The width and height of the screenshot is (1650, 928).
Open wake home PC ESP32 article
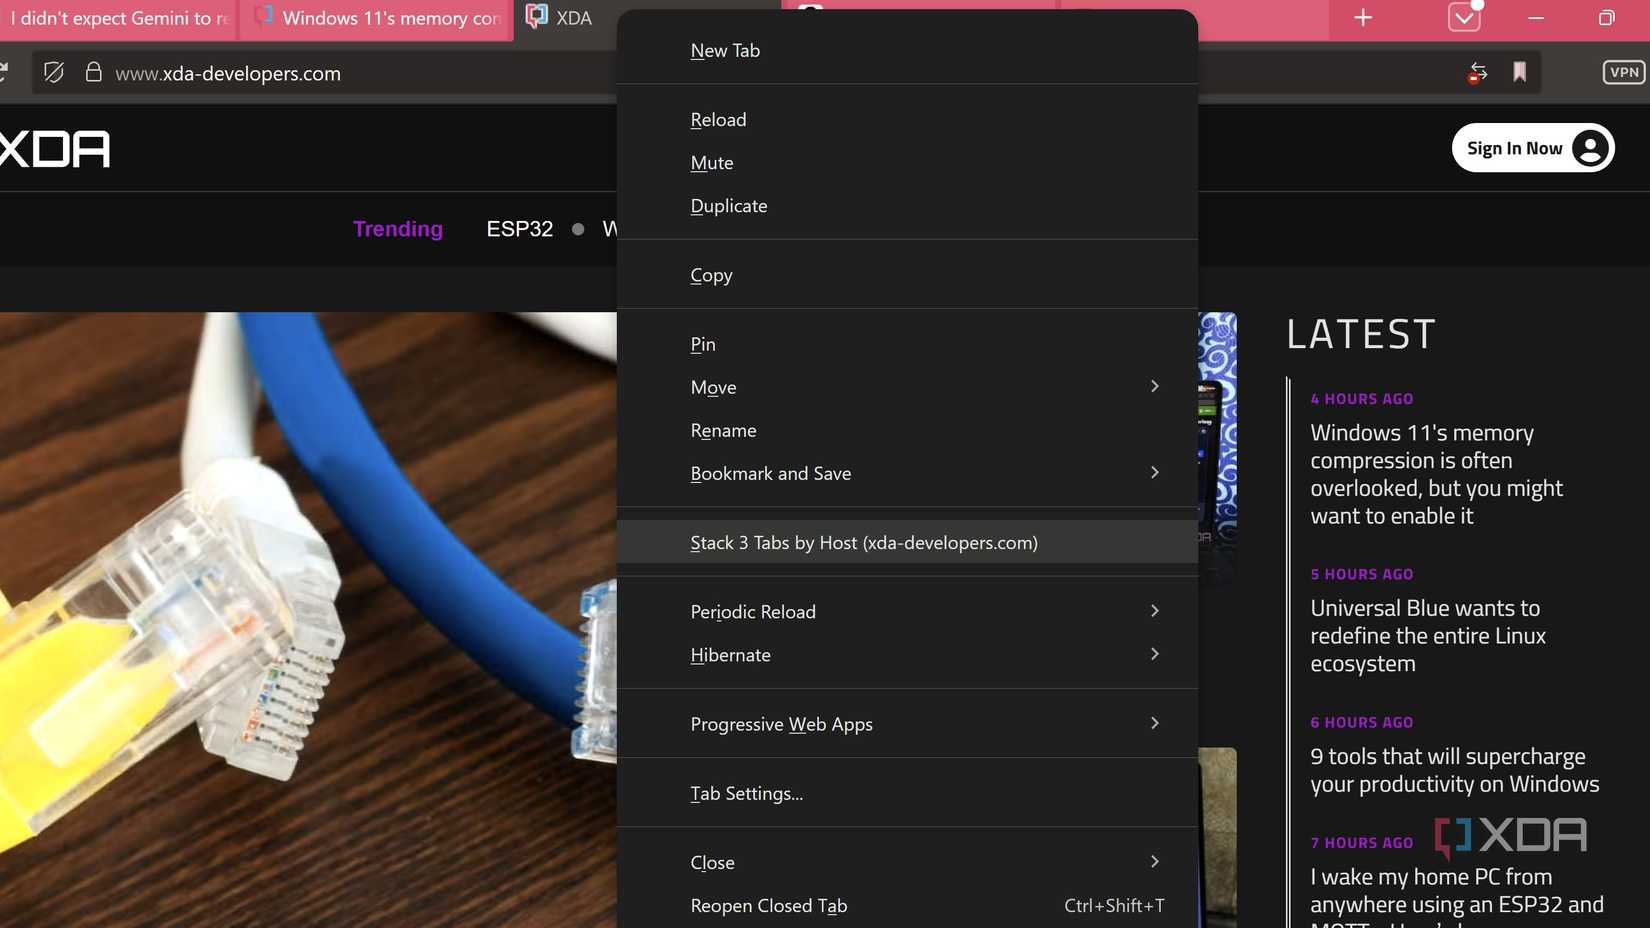pos(1457,895)
